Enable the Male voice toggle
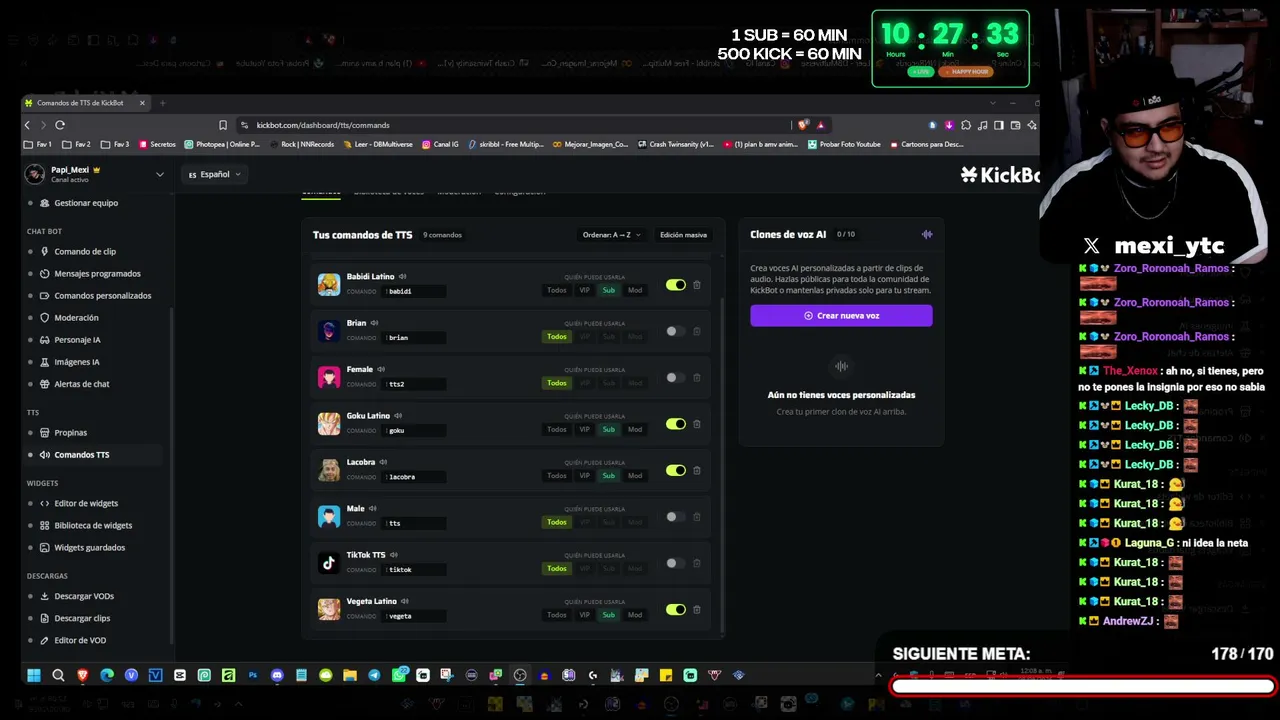Viewport: 1280px width, 720px height. pos(675,517)
